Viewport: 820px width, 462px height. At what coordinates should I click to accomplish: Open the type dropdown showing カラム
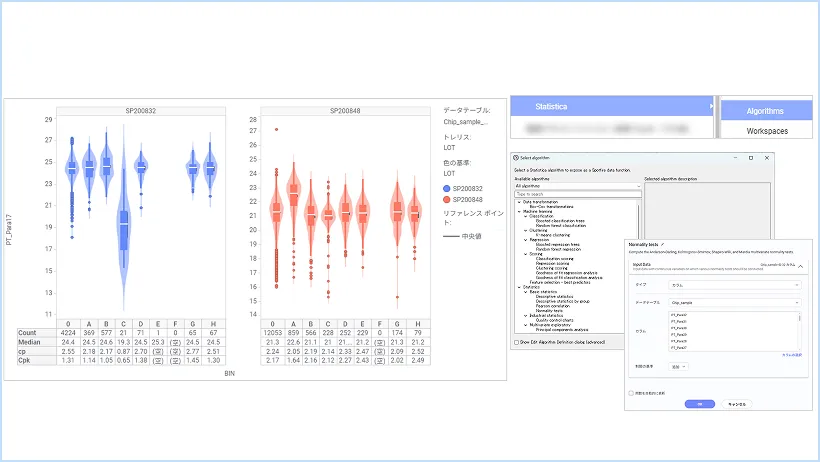click(x=735, y=285)
